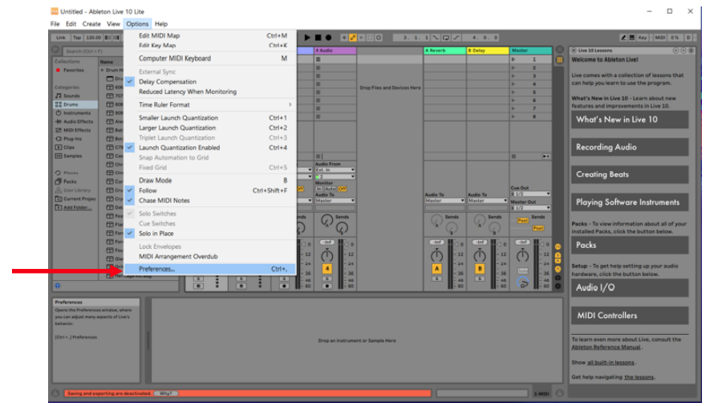Click Add Folder in browser Places

[x=74, y=208]
